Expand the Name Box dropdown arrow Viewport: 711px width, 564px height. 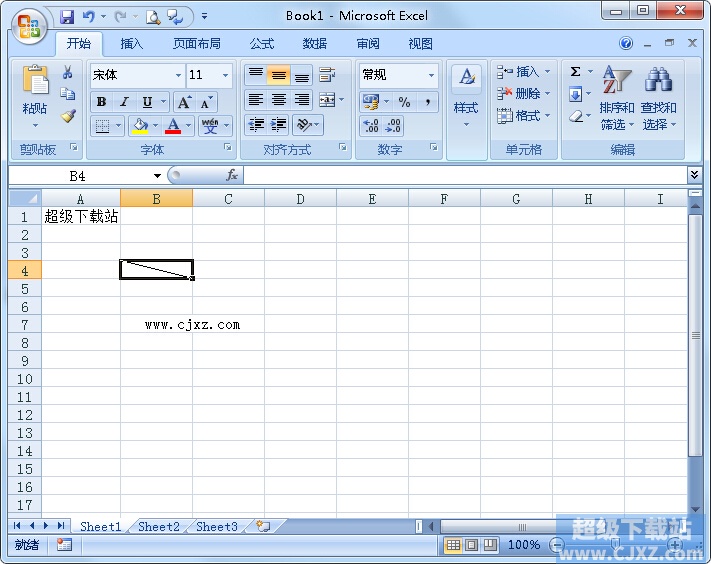click(157, 176)
